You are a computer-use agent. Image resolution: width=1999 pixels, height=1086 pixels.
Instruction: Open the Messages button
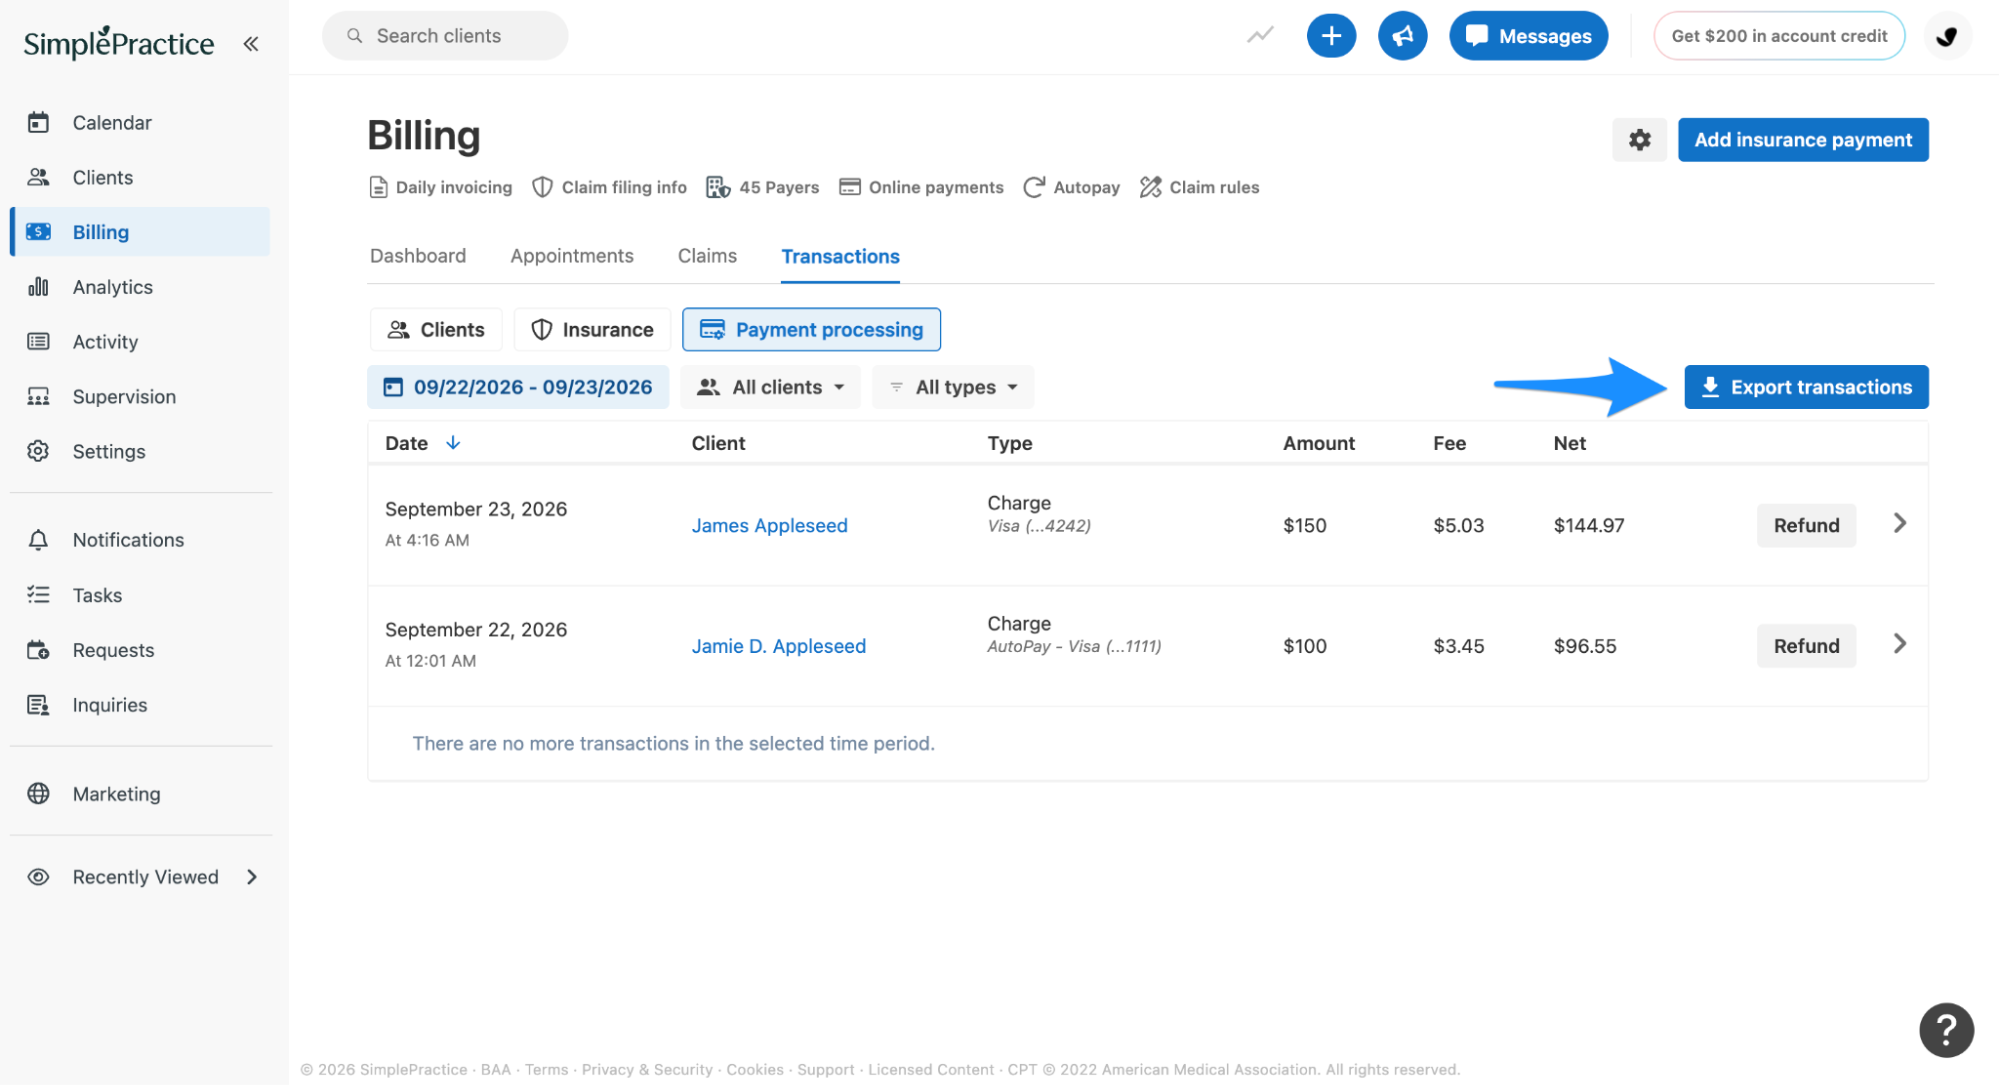[x=1528, y=36]
